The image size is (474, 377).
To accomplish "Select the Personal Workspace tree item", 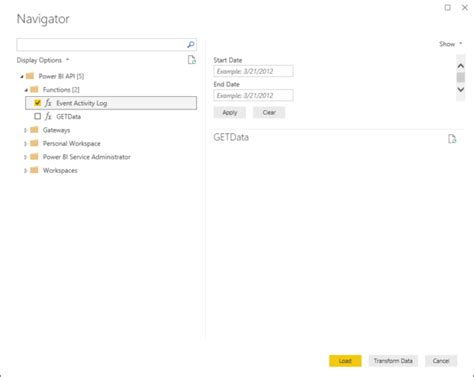I will pos(72,143).
